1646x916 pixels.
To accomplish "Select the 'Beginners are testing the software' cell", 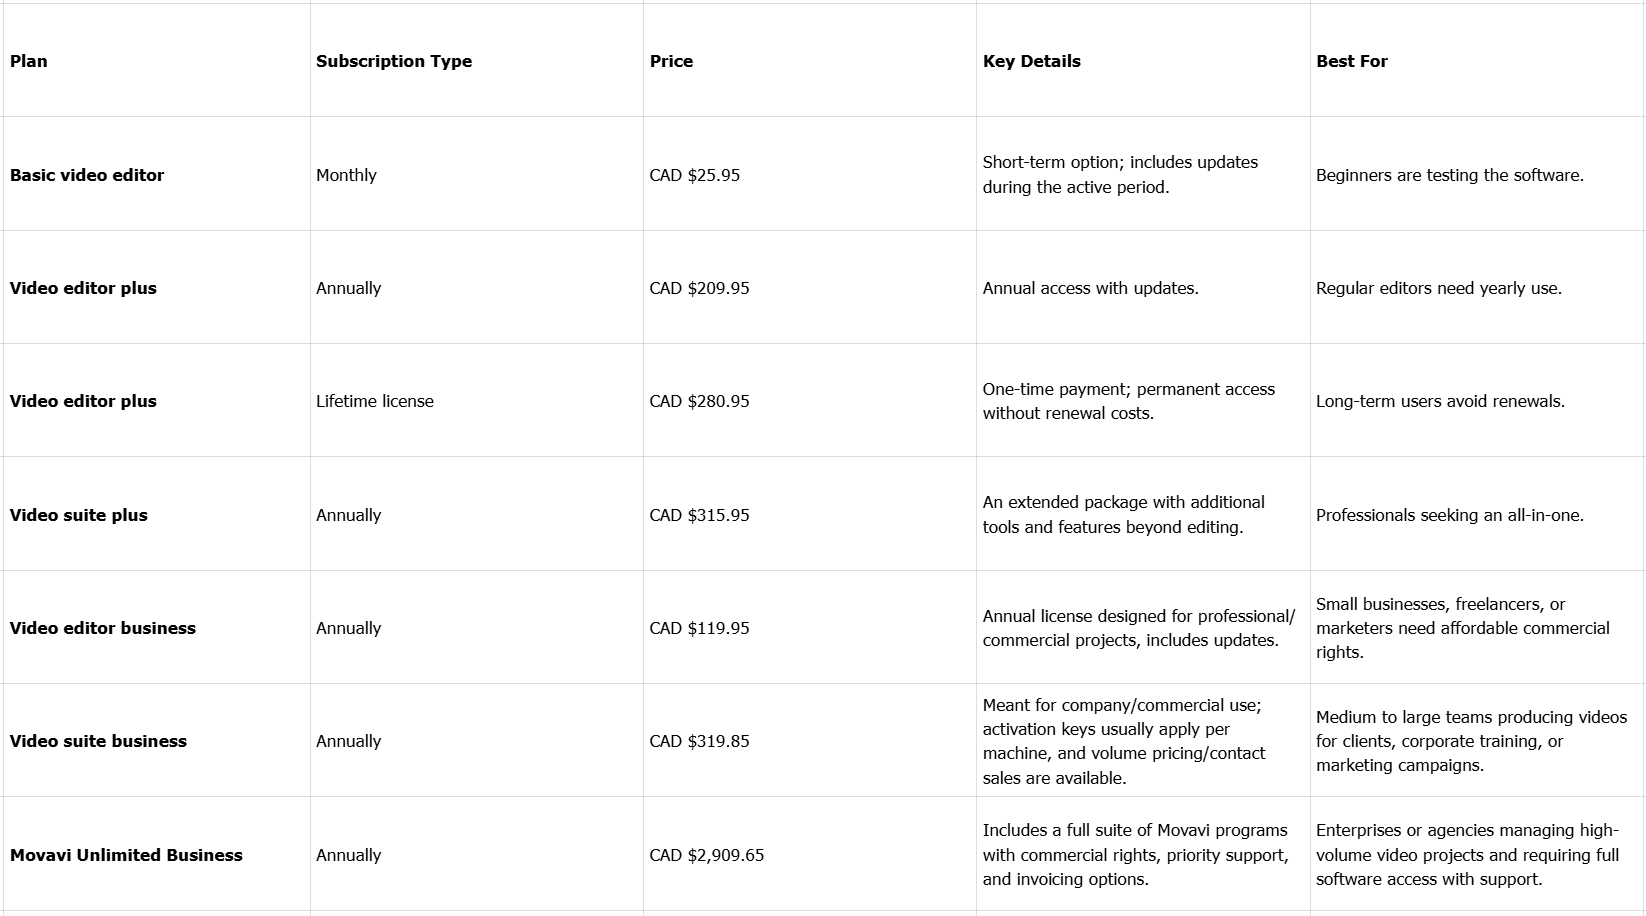I will pos(1449,175).
